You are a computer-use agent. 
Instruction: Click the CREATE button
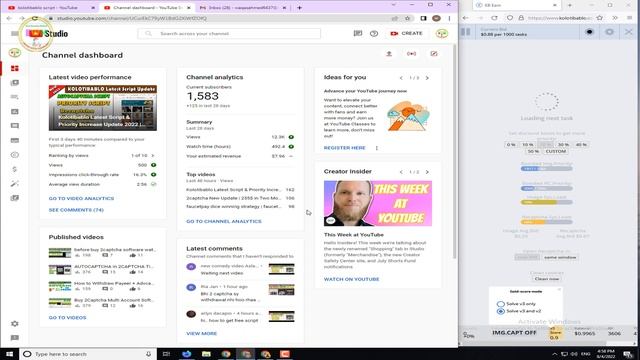[x=406, y=33]
